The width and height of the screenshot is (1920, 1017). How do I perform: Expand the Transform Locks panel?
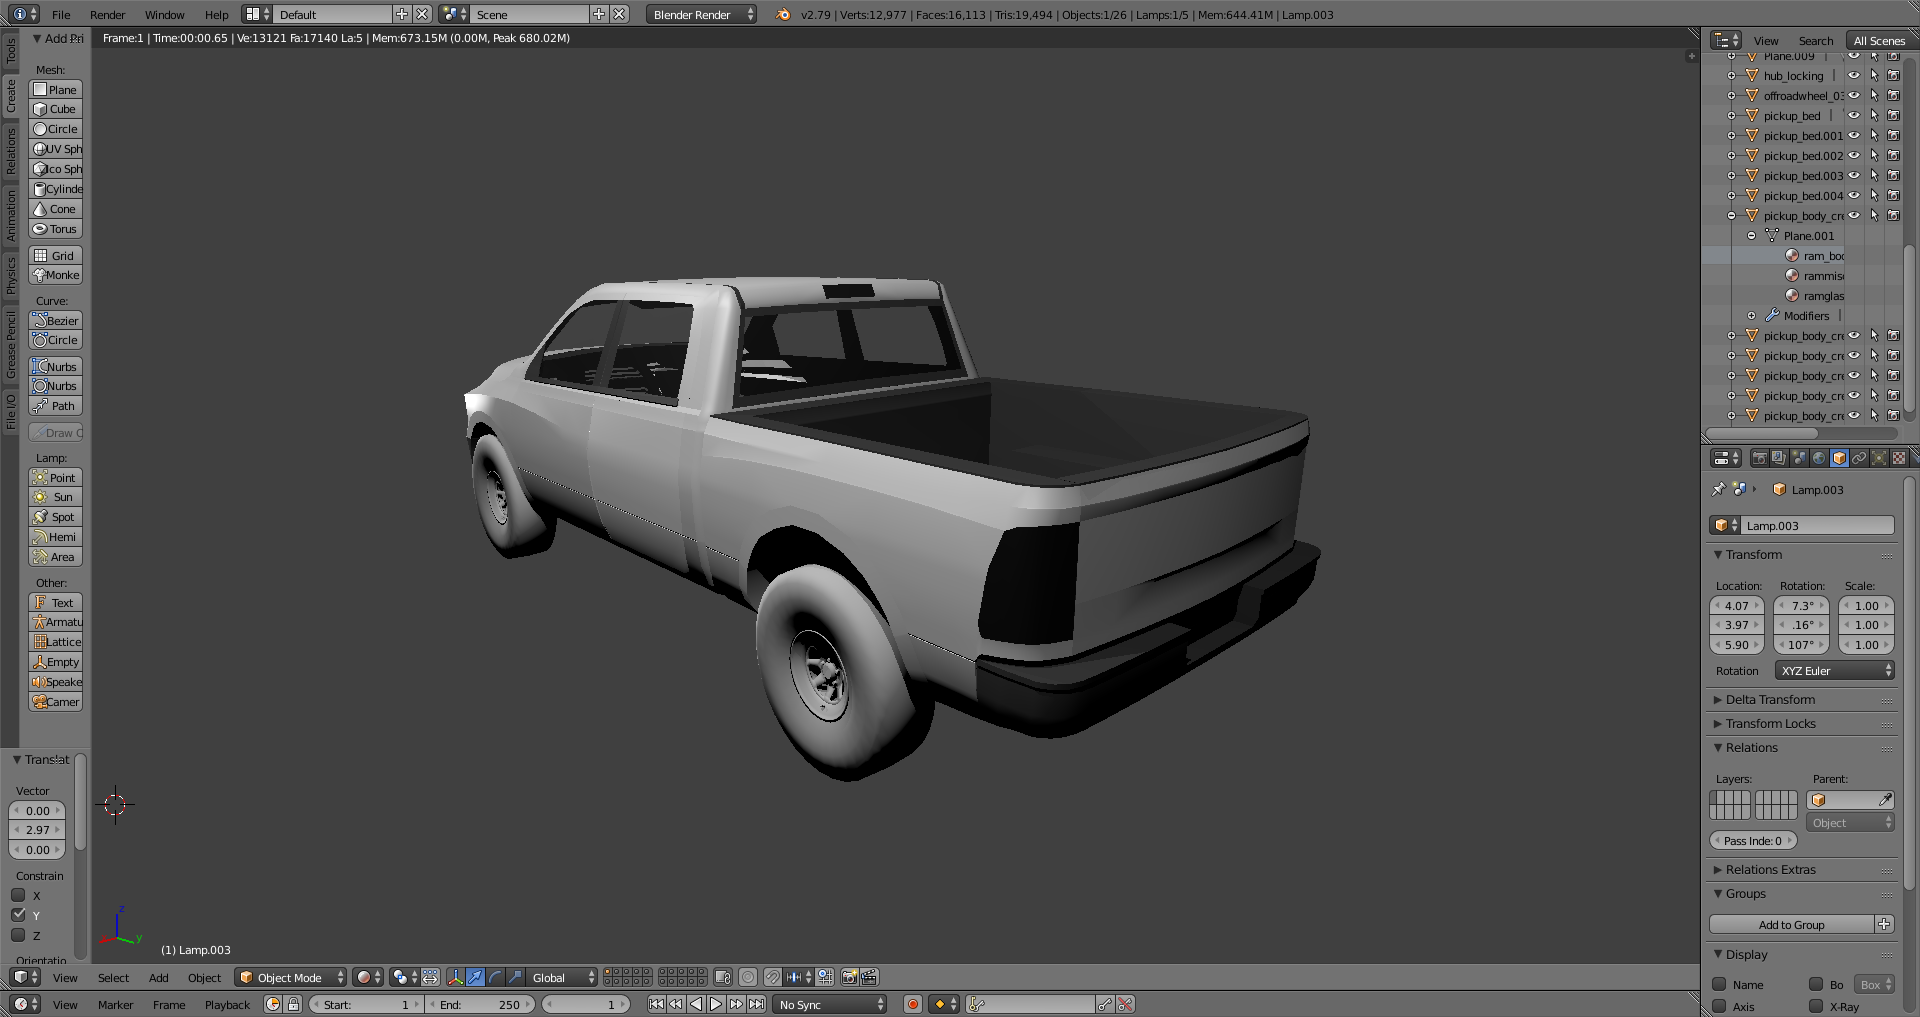(x=1769, y=723)
